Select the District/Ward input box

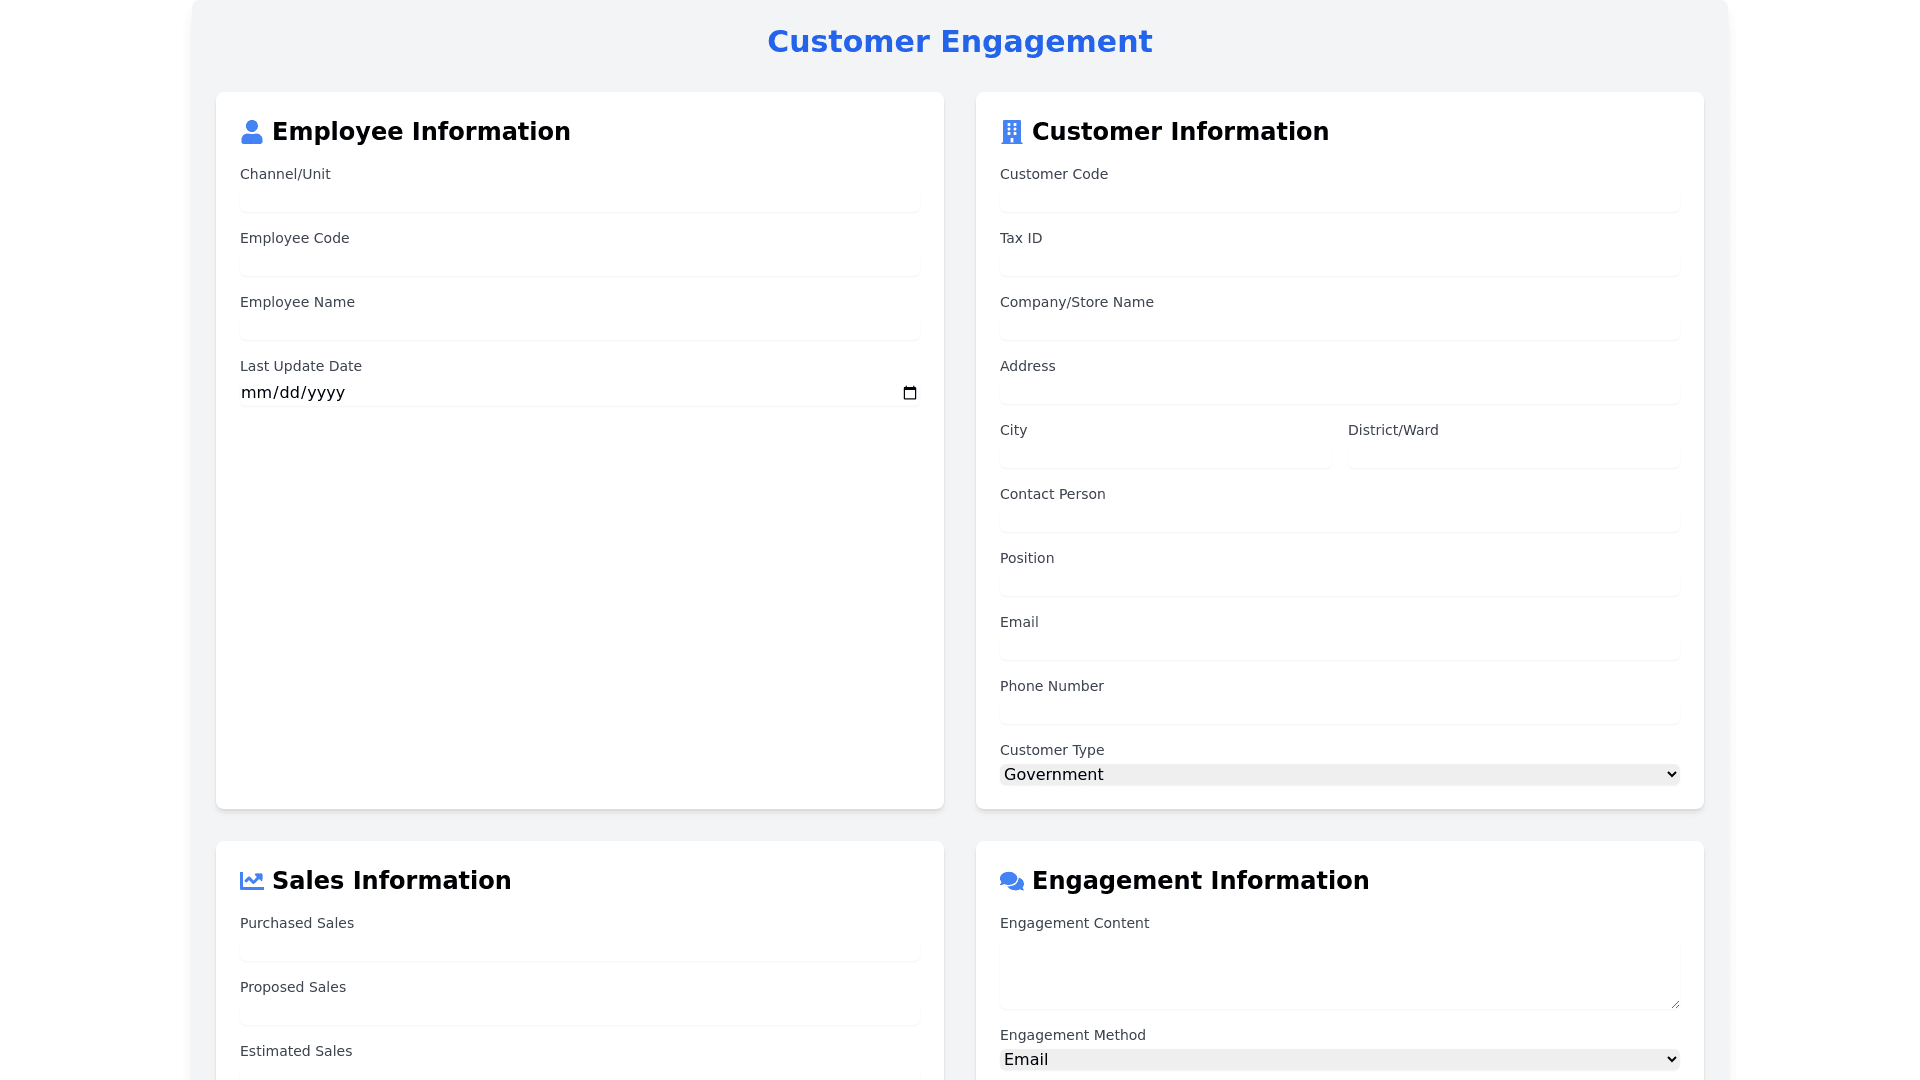(x=1513, y=455)
